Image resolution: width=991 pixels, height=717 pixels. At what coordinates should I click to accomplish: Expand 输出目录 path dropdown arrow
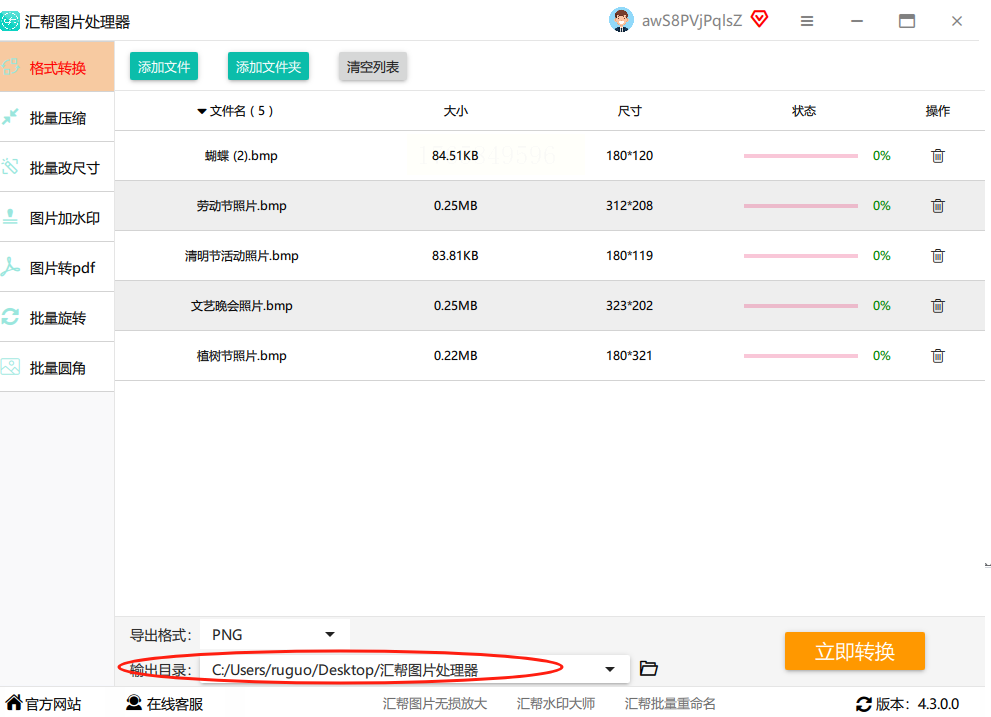pyautogui.click(x=610, y=669)
